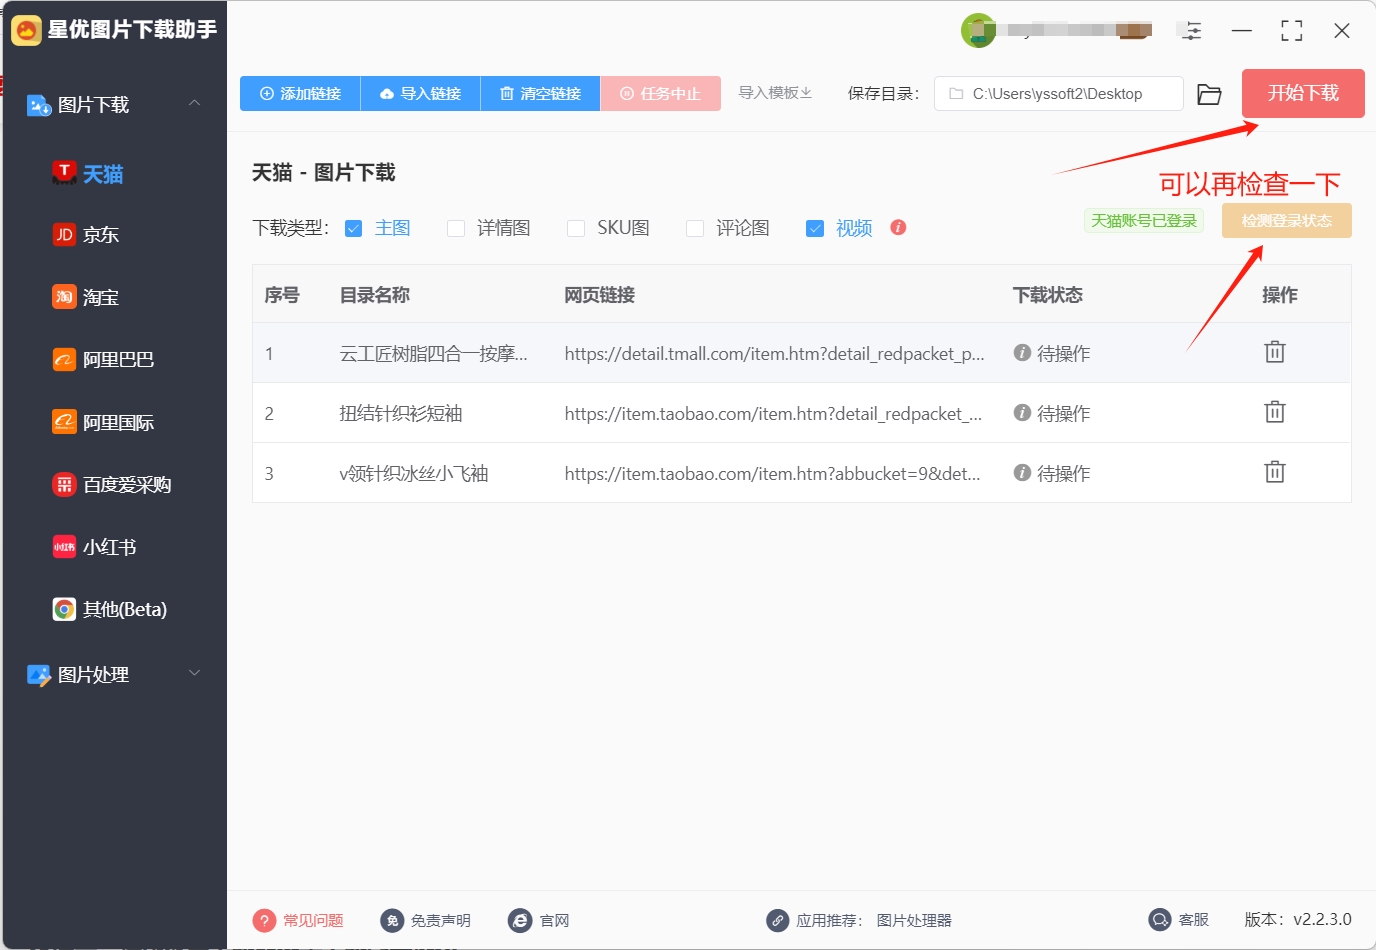The width and height of the screenshot is (1376, 950).
Task: Click the 开始下载 button
Action: 1303,93
